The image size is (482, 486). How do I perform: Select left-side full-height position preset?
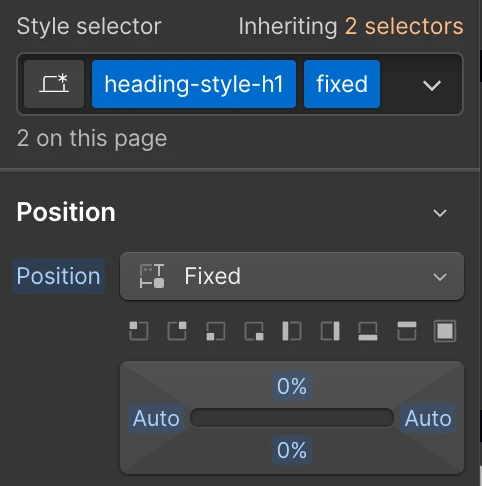(x=292, y=331)
